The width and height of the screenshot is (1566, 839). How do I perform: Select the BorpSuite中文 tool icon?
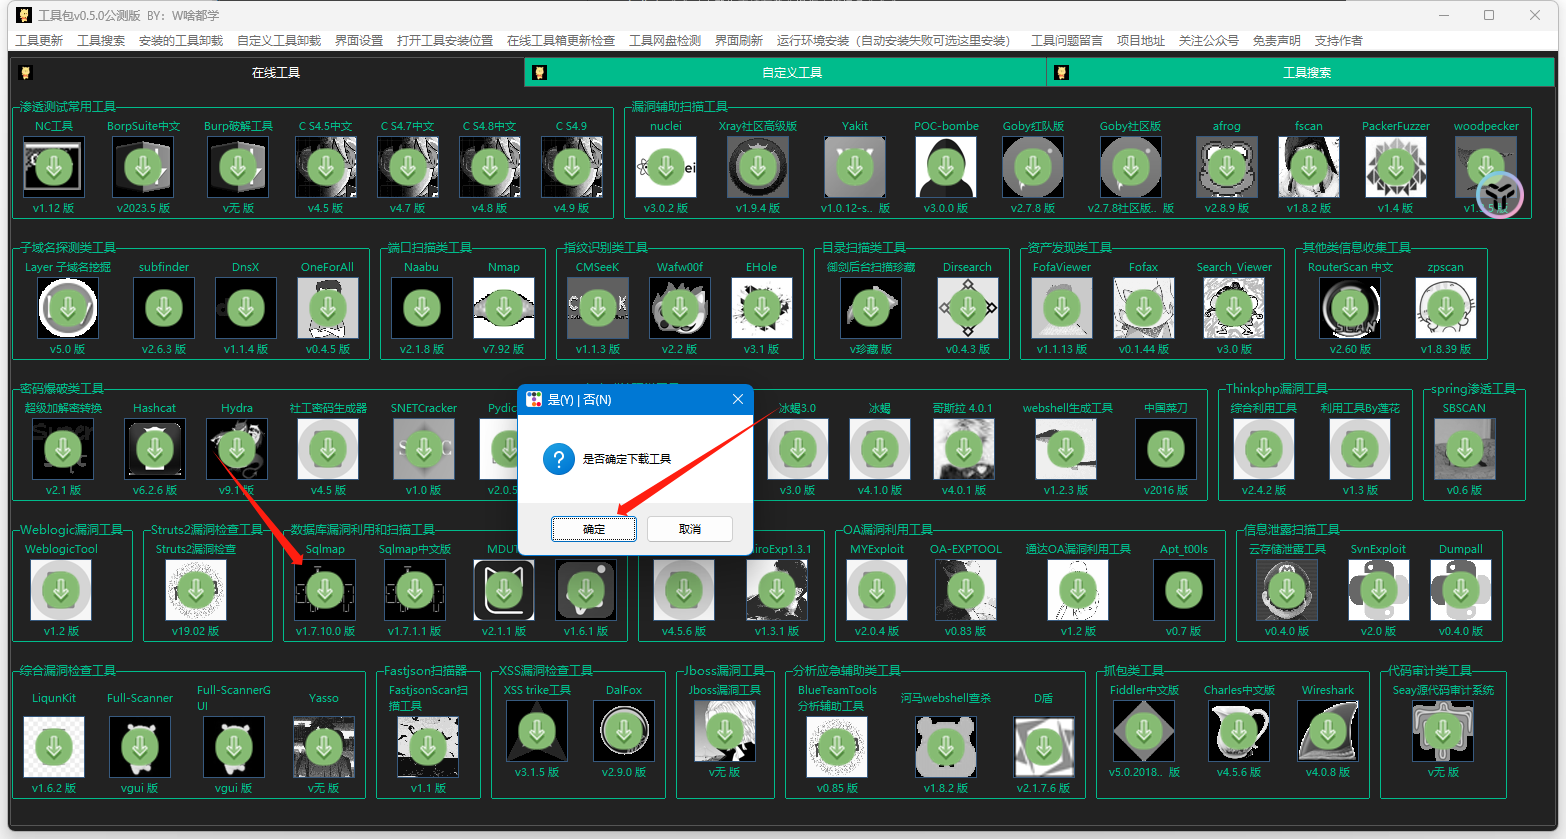point(143,167)
